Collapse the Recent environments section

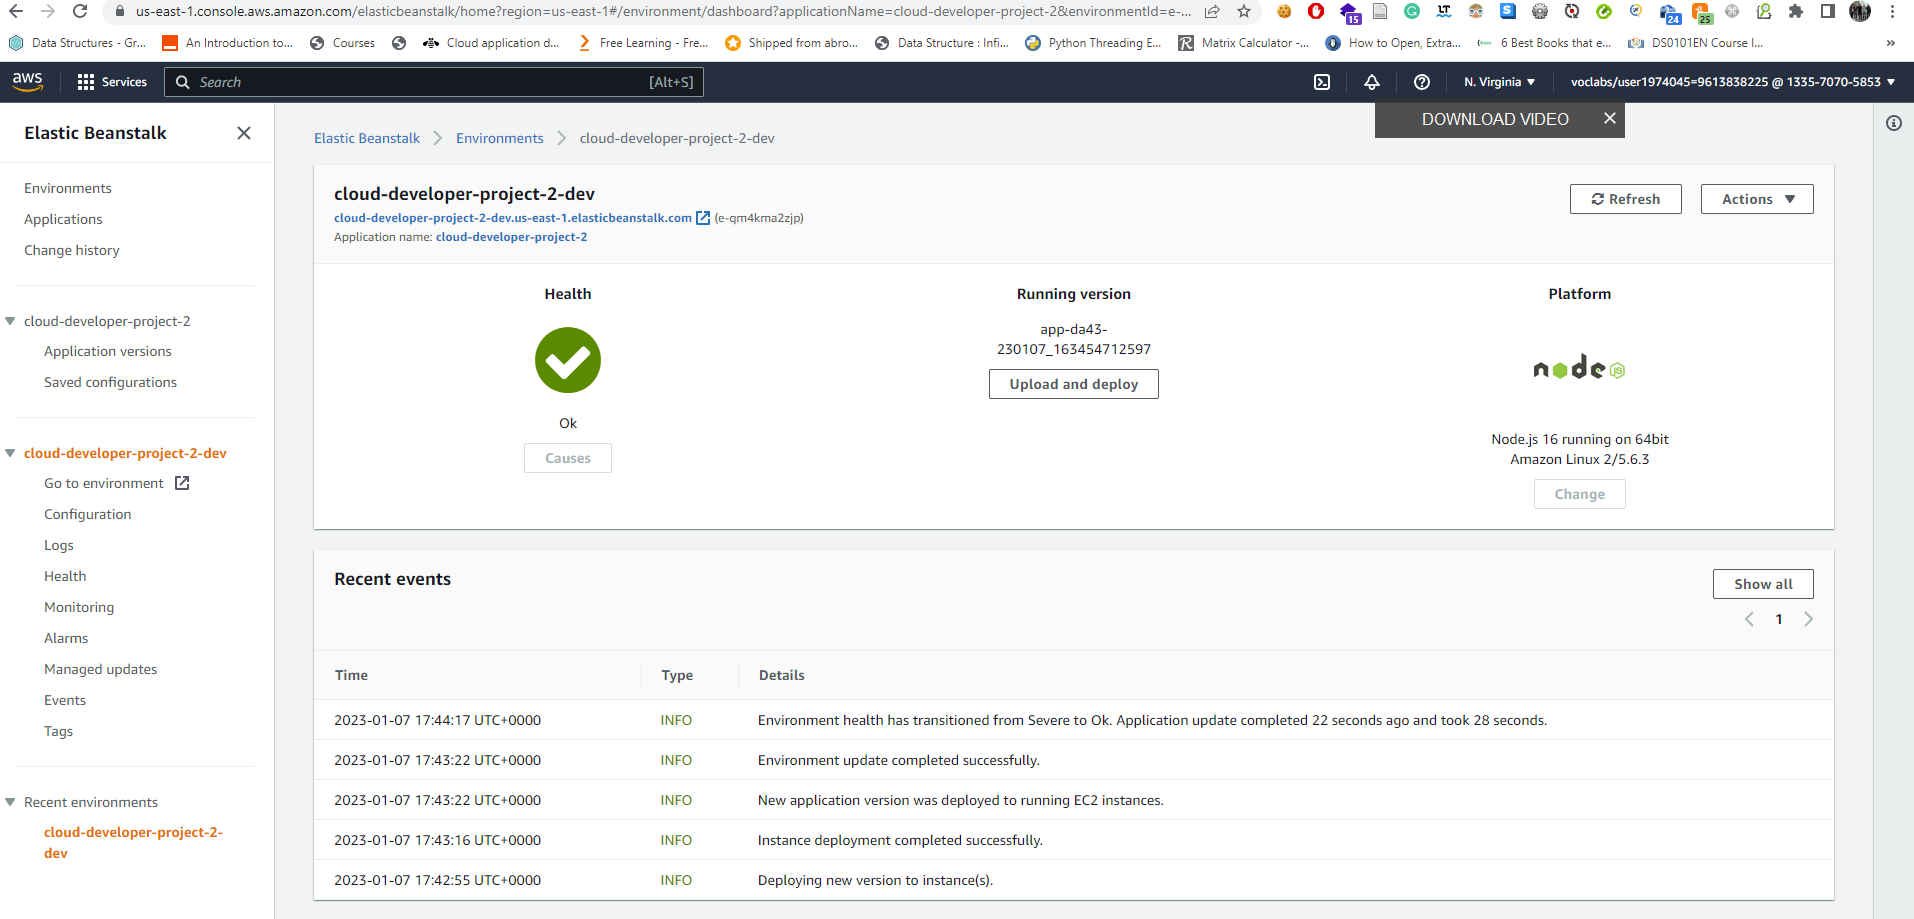click(10, 802)
